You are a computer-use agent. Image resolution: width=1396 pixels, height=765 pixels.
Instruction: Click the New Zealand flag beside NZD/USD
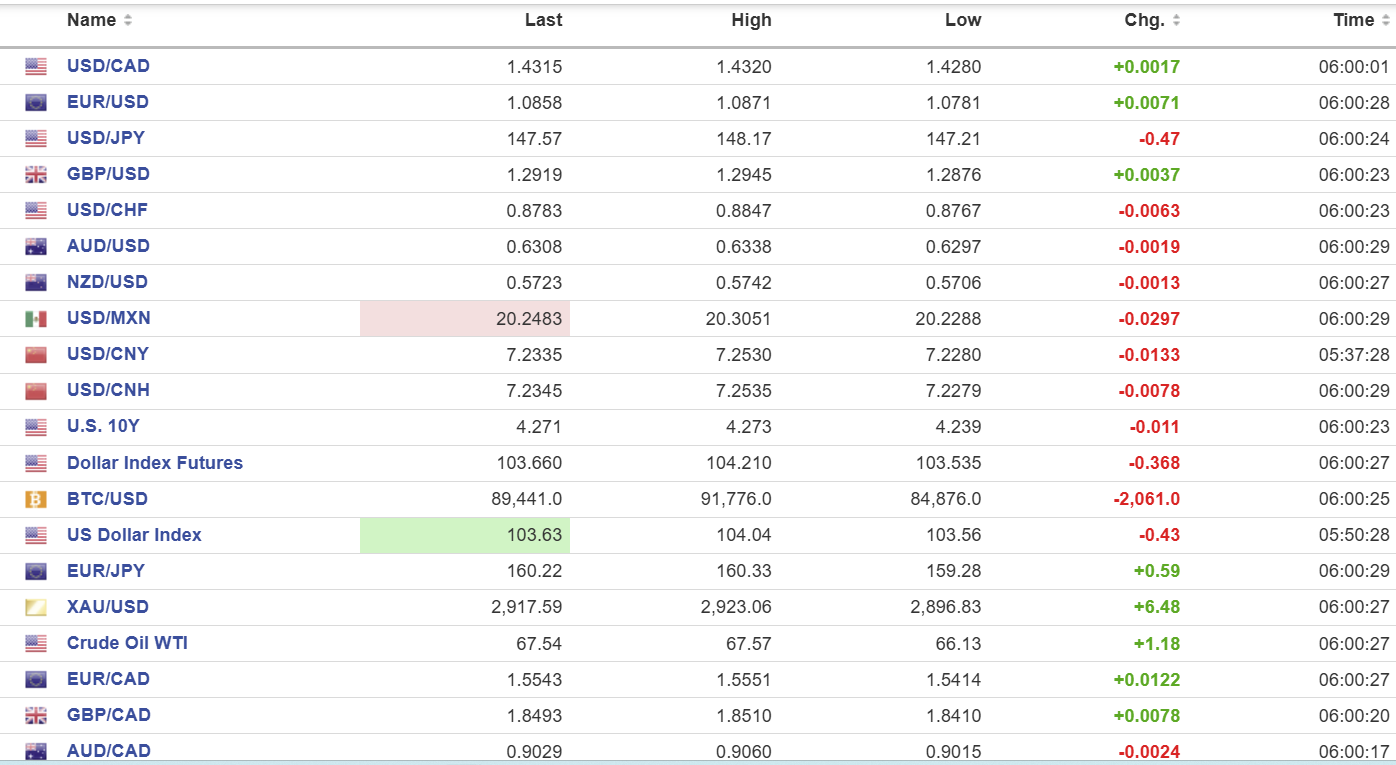click(36, 283)
